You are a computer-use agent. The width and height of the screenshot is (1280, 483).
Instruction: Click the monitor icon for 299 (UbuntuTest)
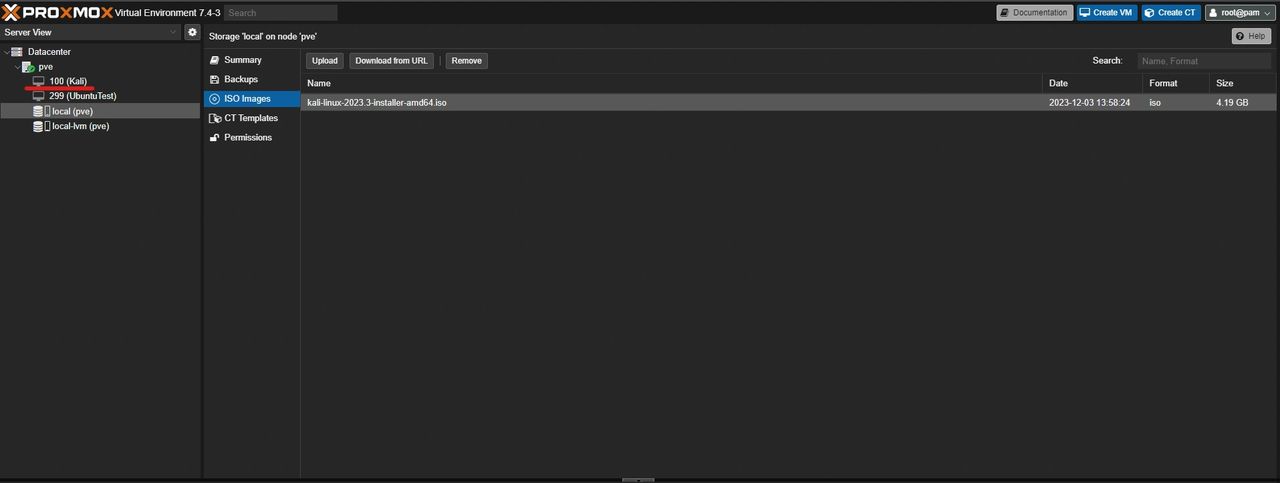click(x=39, y=96)
